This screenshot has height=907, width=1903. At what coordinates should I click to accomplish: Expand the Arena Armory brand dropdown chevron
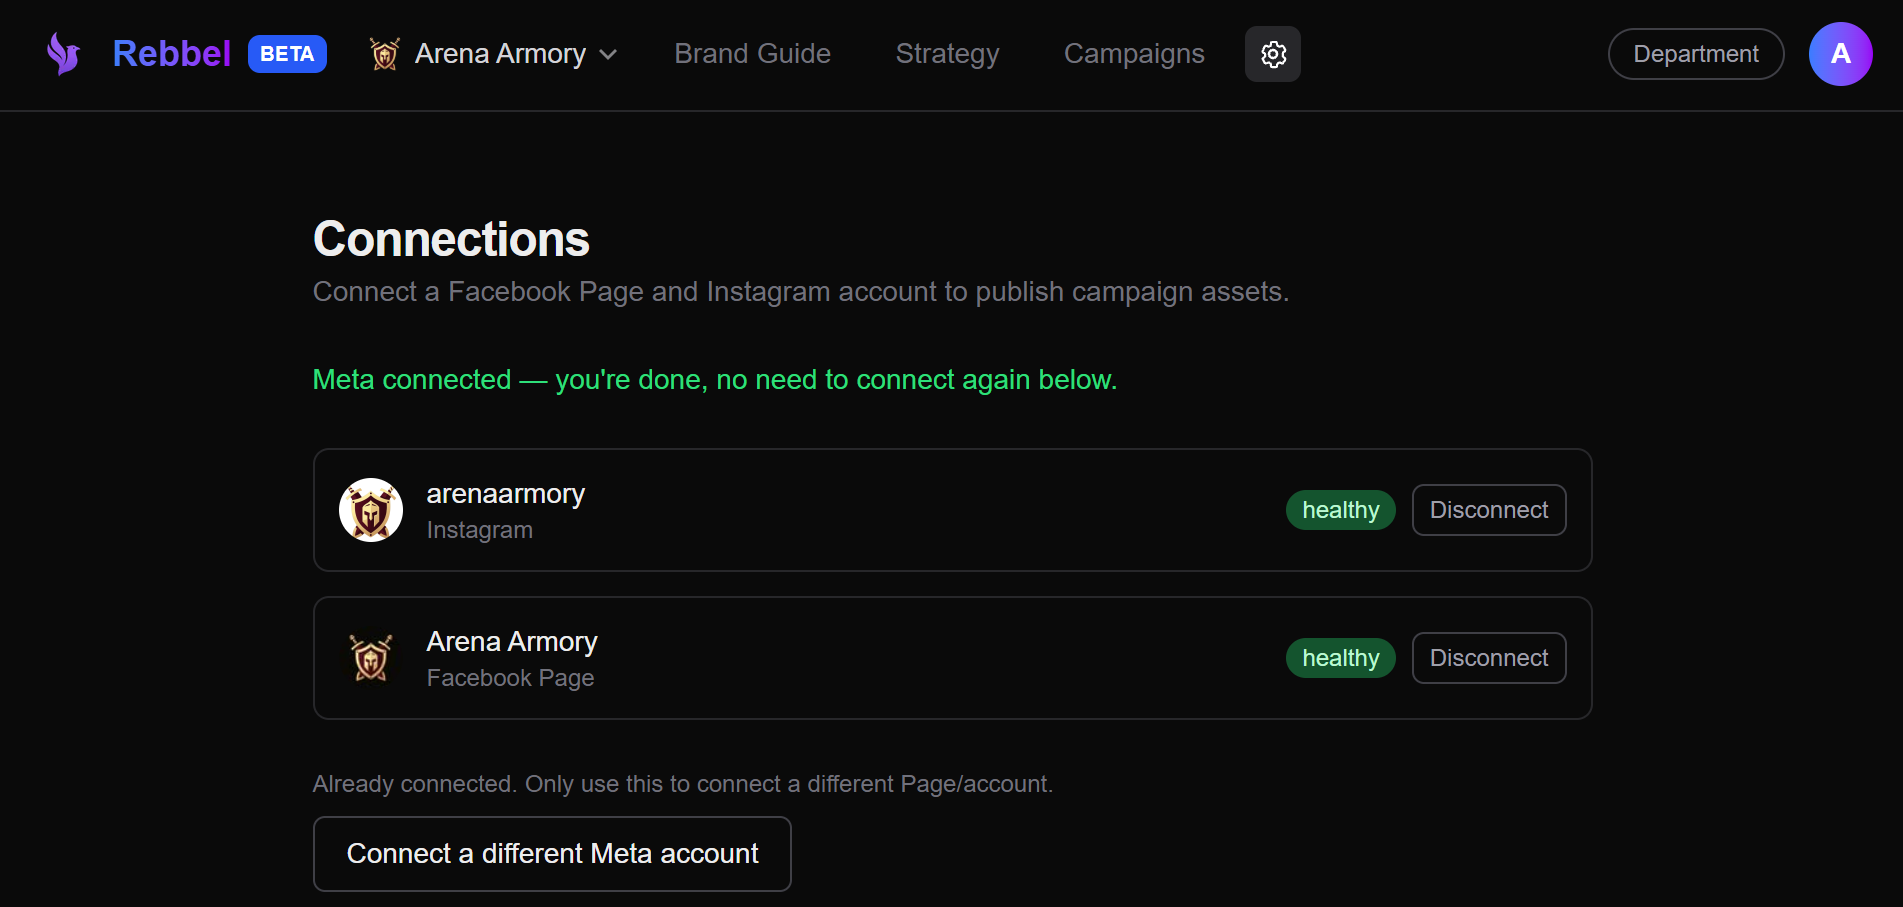click(608, 54)
